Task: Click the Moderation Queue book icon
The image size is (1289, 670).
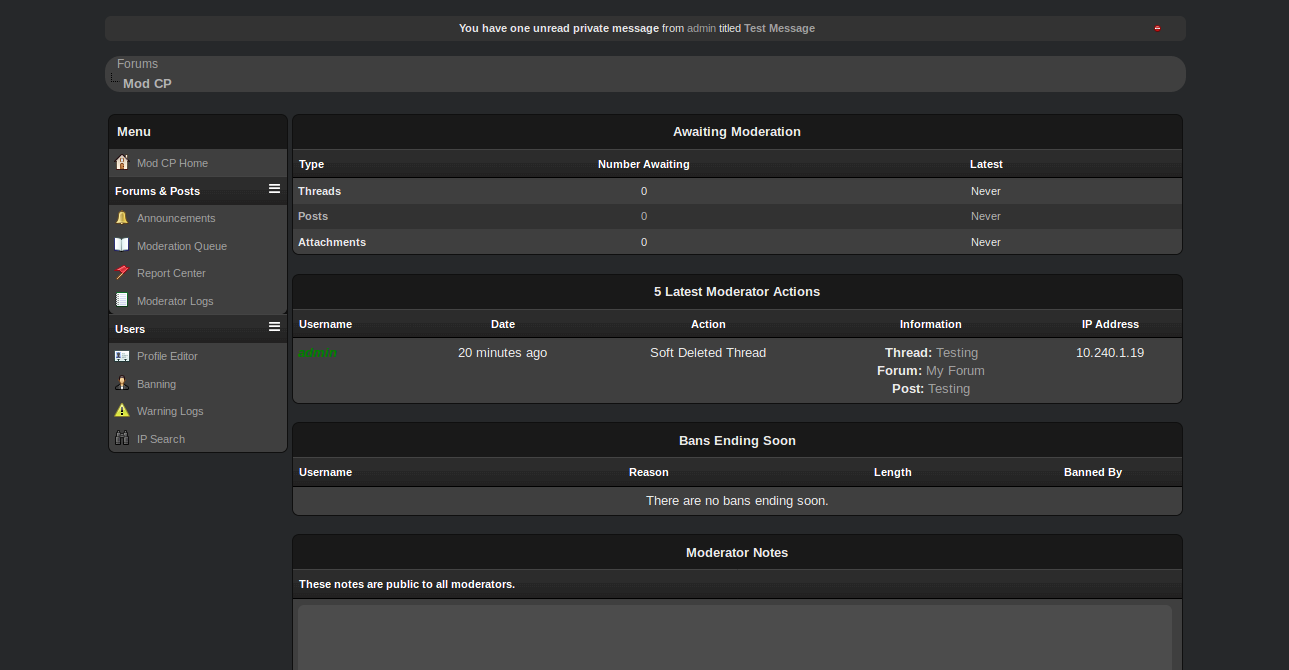Action: pos(122,246)
